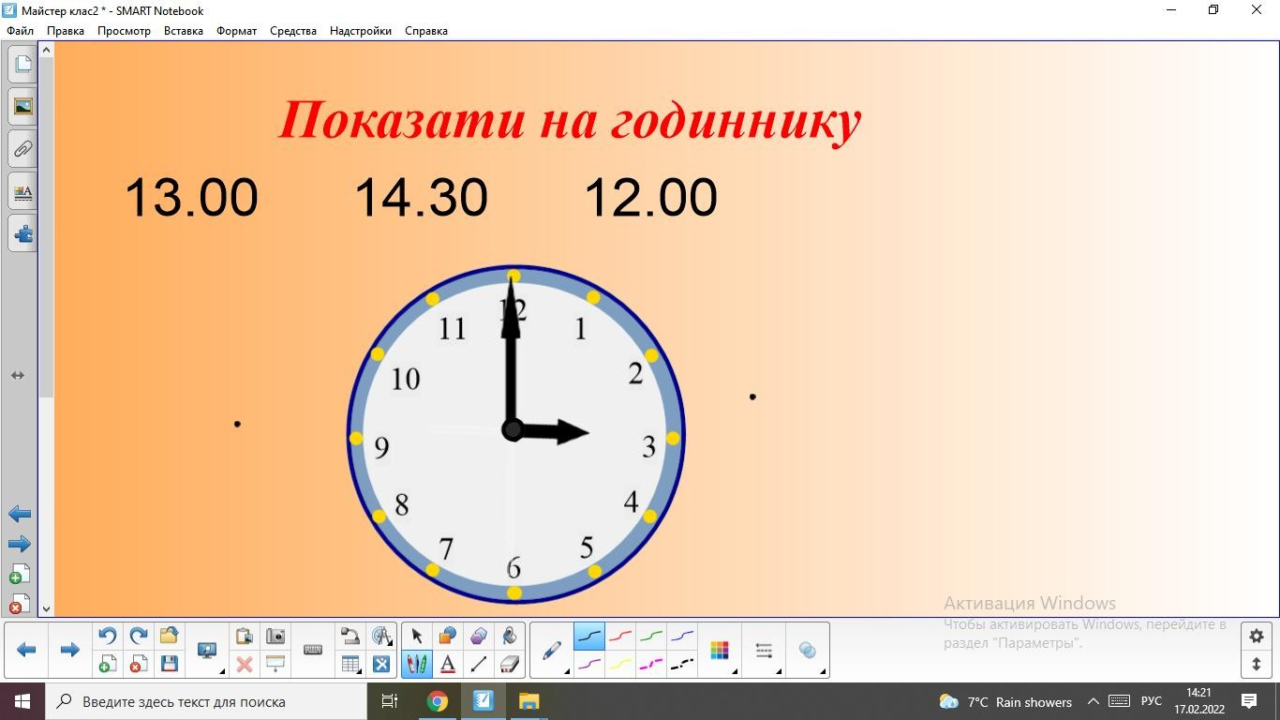Open the Просмотр menu

point(124,31)
